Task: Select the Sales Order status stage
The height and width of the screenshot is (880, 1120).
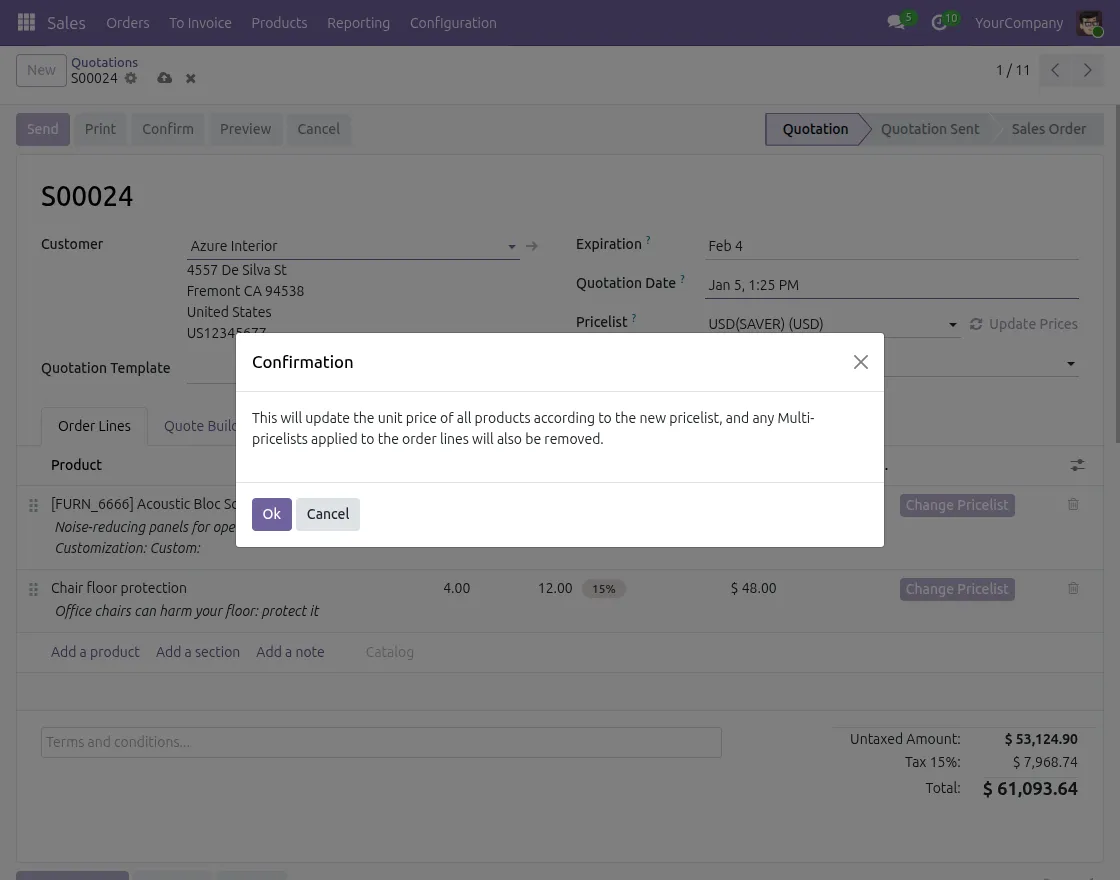Action: pos(1048,129)
